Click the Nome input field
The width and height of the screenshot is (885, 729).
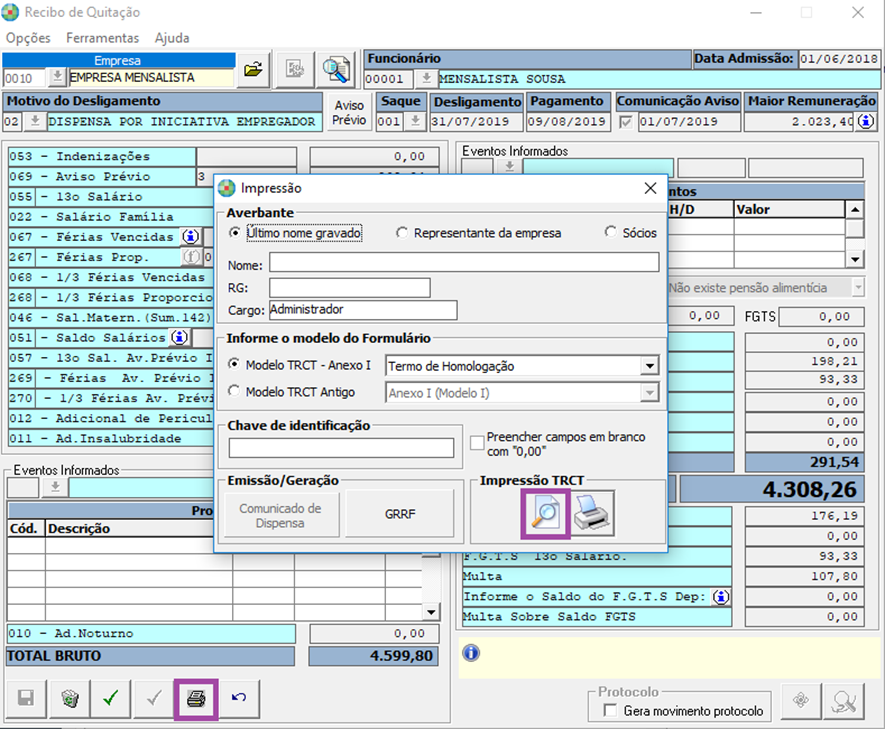[464, 262]
